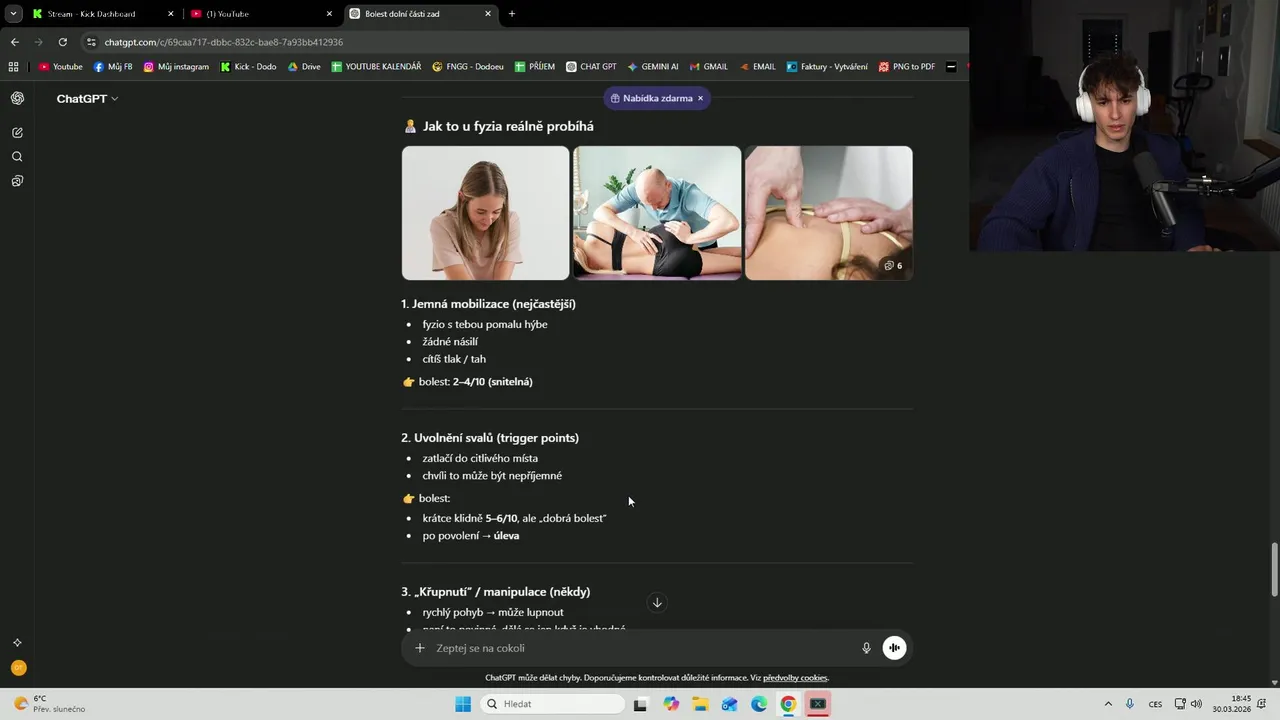
Task: Open the user profile avatar
Action: pyautogui.click(x=18, y=667)
